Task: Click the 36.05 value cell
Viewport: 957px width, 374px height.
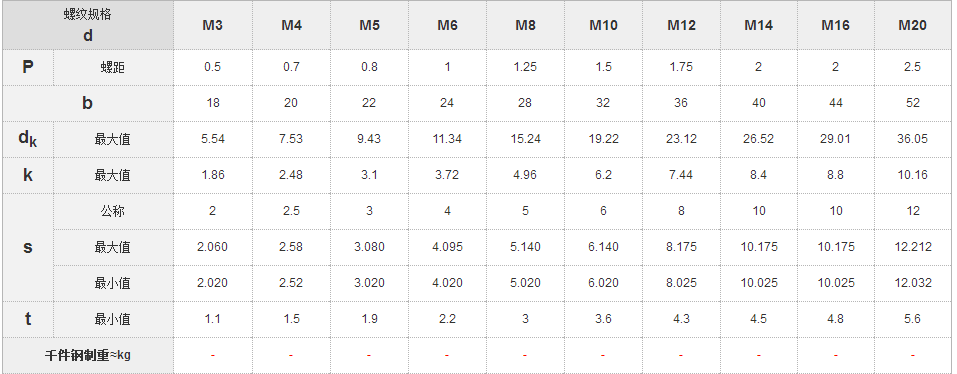Action: point(912,139)
